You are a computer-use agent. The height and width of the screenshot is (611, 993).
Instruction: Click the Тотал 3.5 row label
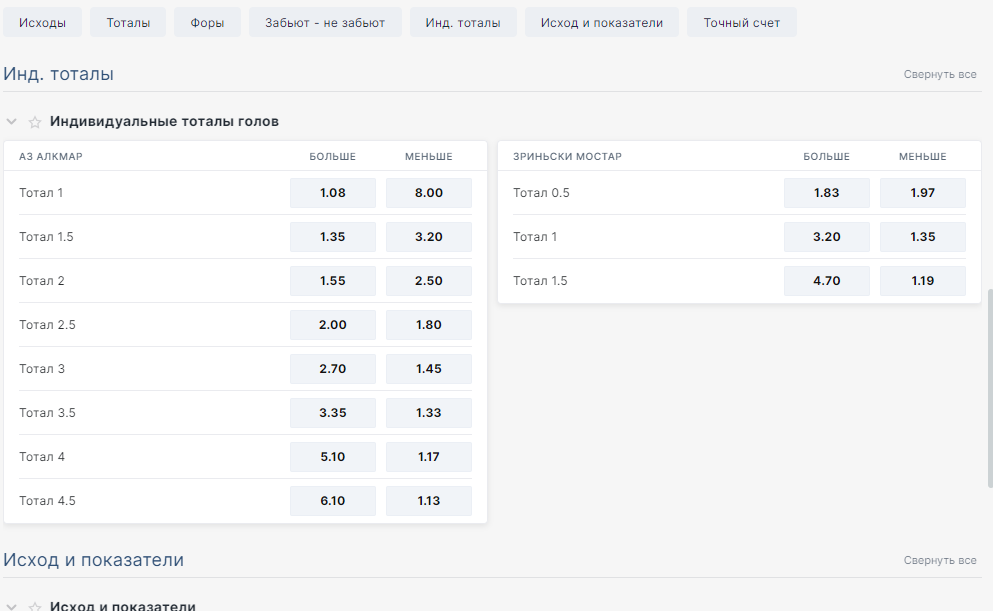coord(47,413)
